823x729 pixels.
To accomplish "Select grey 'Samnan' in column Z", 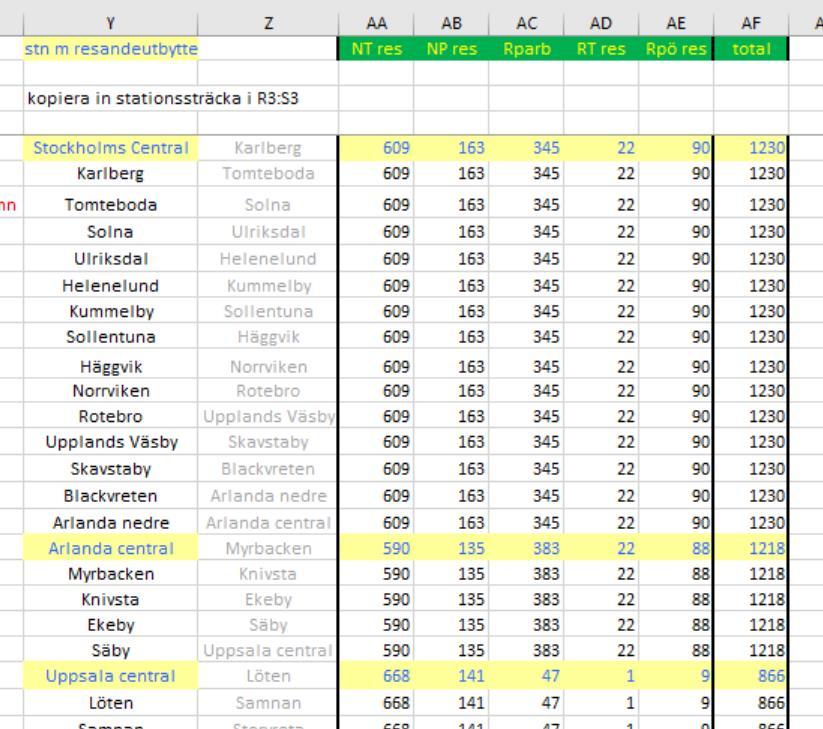I will (268, 703).
